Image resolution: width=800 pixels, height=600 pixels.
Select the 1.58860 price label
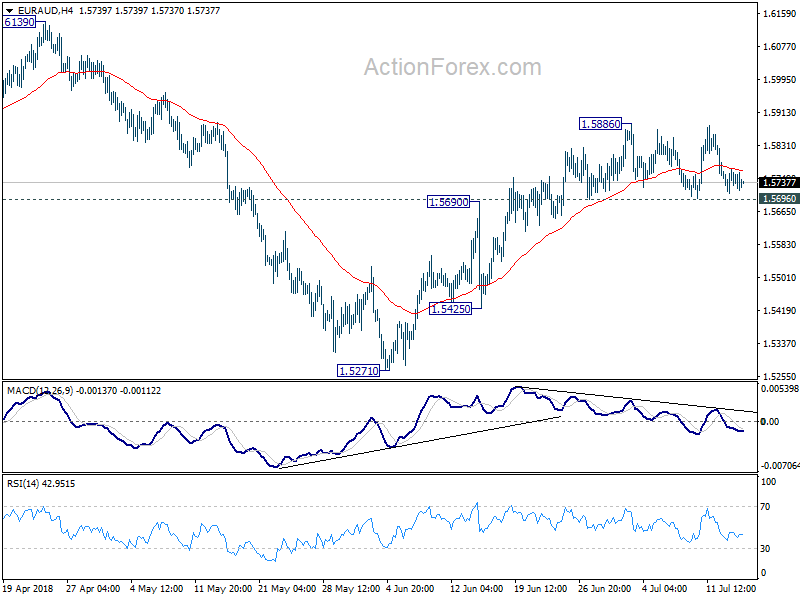tap(601, 124)
